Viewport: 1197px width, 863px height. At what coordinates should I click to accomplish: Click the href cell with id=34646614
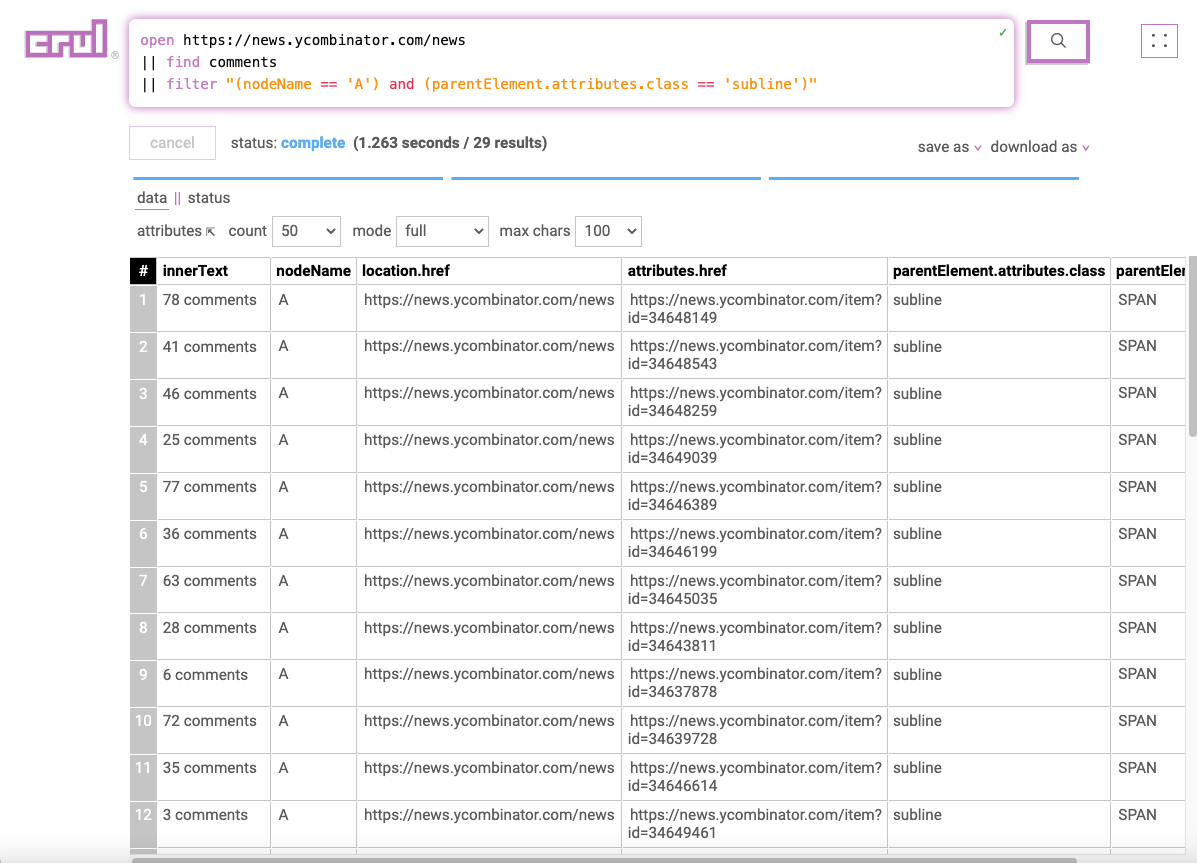point(754,777)
